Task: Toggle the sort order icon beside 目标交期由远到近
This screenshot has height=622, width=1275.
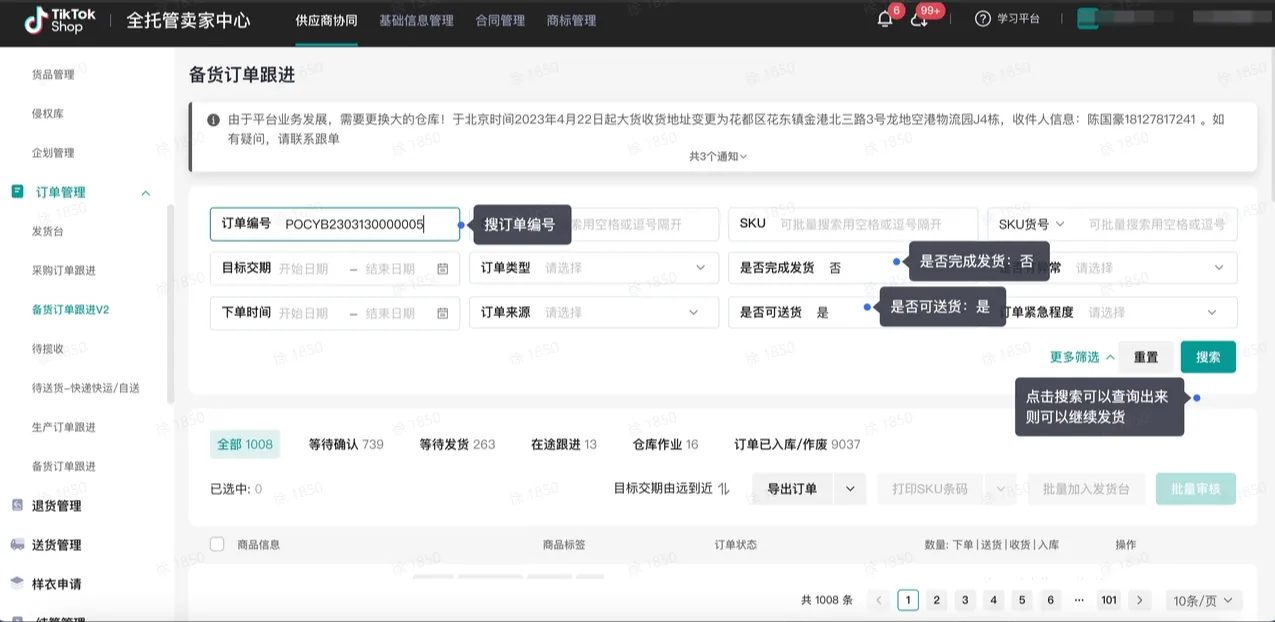Action: (724, 488)
